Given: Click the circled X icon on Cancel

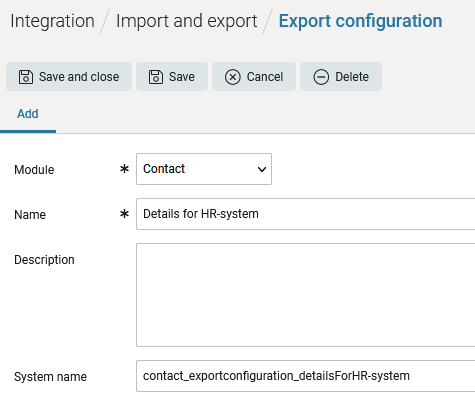Looking at the screenshot, I should 233,77.
